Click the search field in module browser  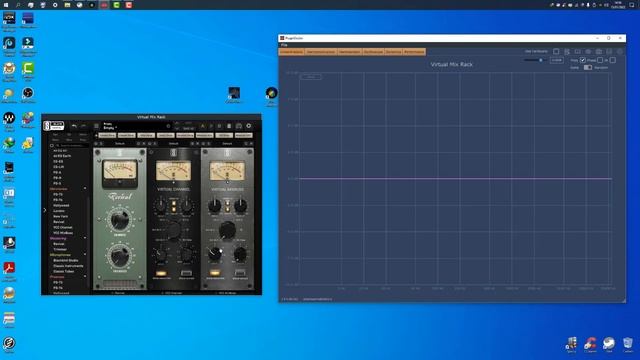point(72,145)
